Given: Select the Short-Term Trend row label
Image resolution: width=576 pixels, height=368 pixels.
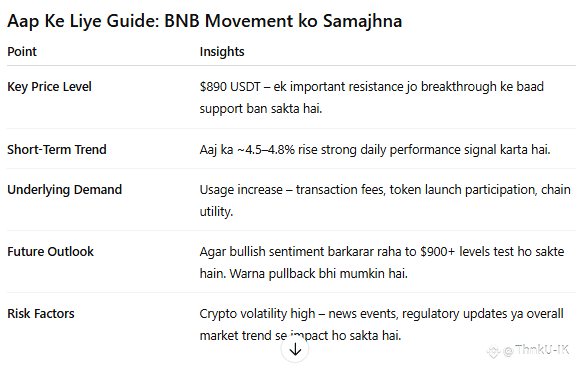Looking at the screenshot, I should 57,149.
